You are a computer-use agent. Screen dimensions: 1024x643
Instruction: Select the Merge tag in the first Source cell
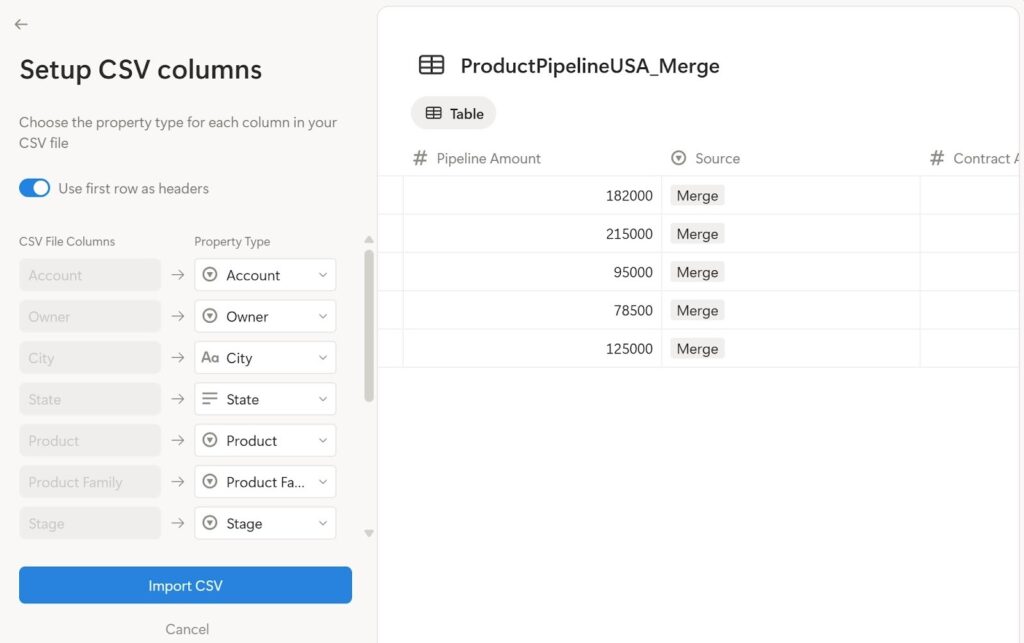[x=696, y=195]
